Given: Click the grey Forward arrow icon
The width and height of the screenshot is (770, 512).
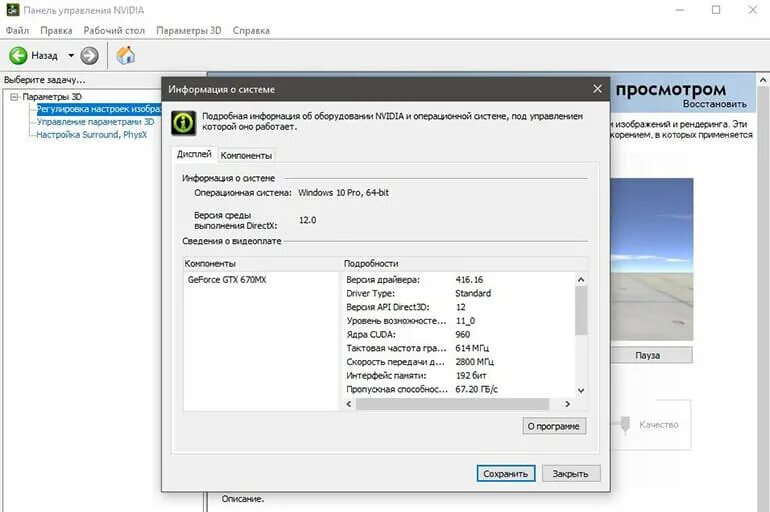Looking at the screenshot, I should click(x=89, y=55).
